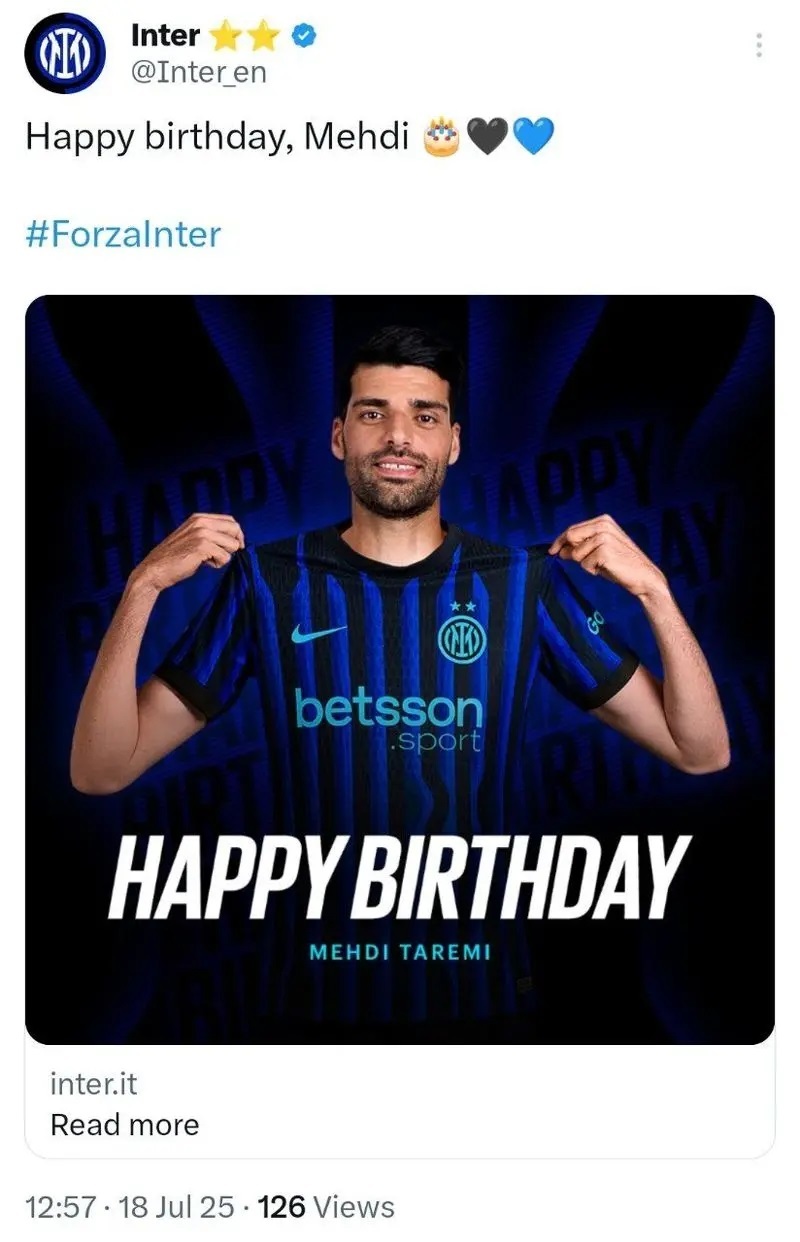Screen dimensions: 800x1242
Task: Open the #ForzaInter hashtag
Action: point(122,234)
